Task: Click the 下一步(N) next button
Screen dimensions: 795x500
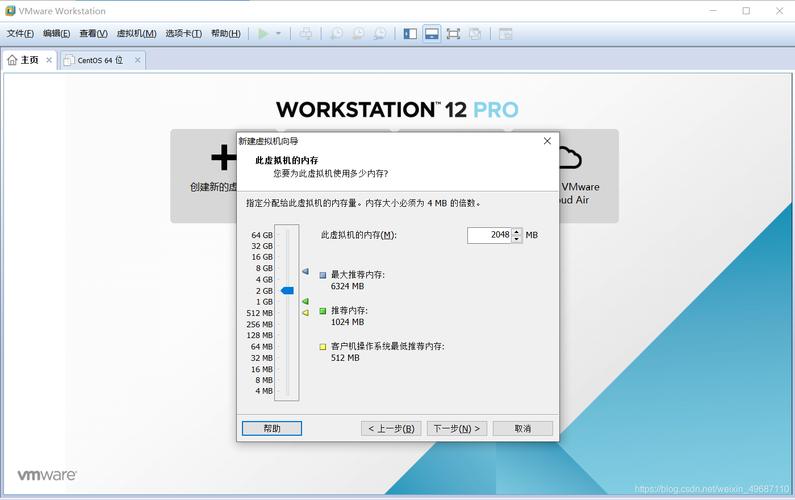Action: [457, 428]
